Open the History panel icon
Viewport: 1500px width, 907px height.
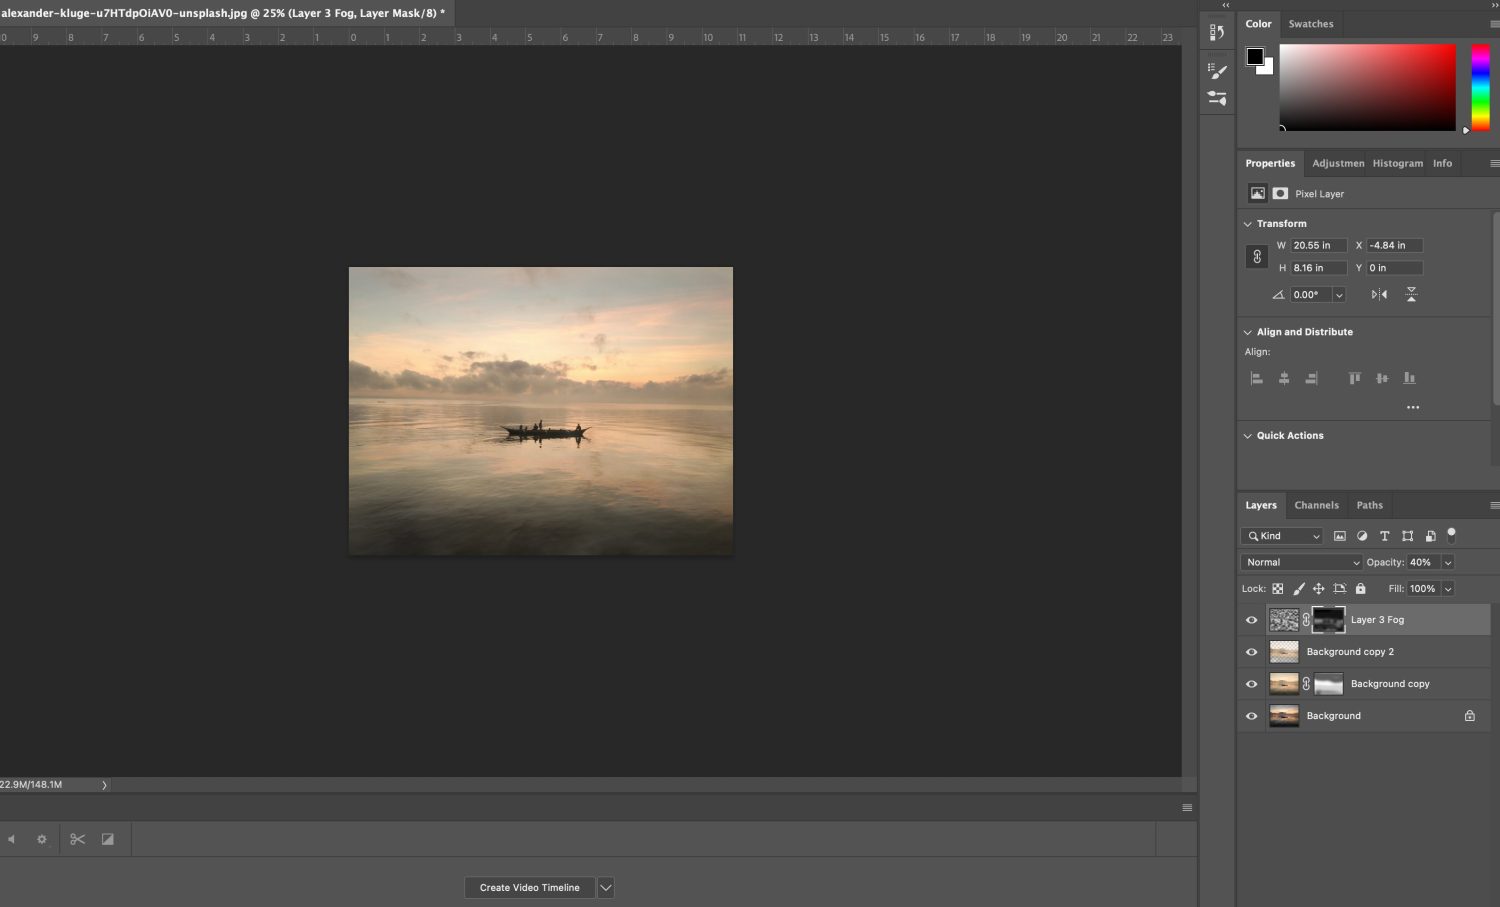(x=1217, y=33)
